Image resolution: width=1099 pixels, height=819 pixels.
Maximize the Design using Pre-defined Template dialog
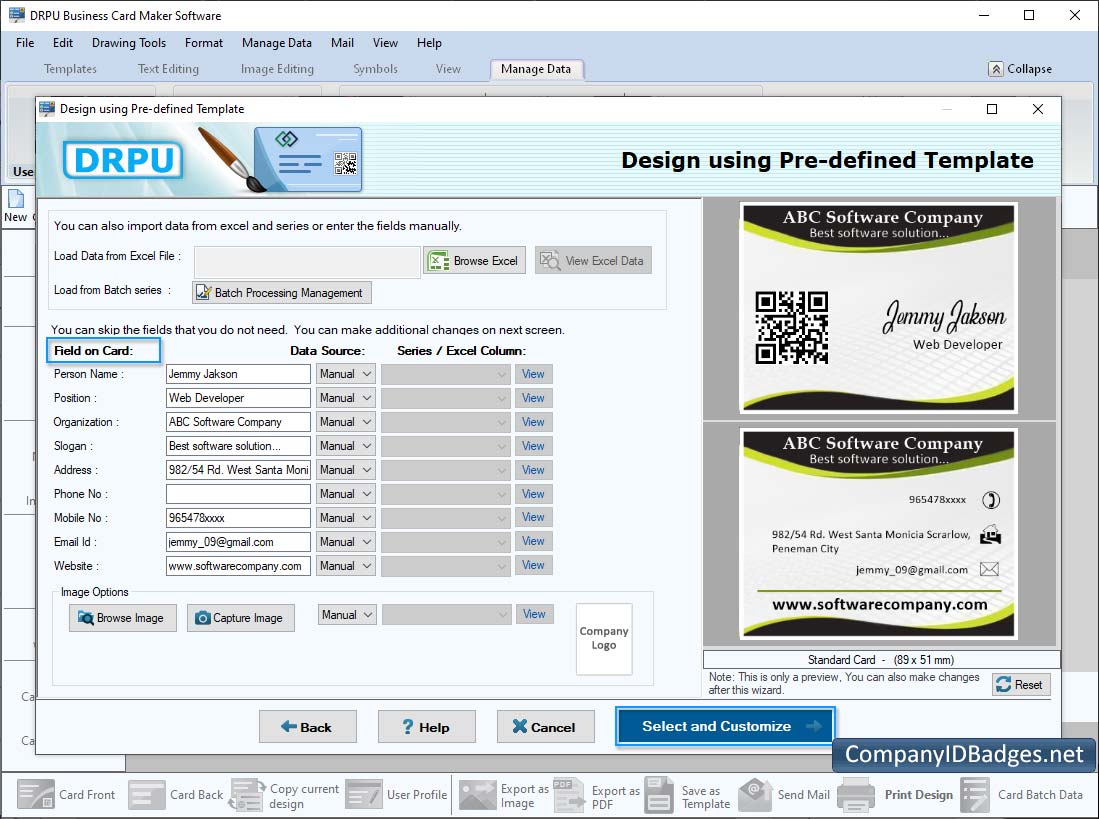pos(992,109)
